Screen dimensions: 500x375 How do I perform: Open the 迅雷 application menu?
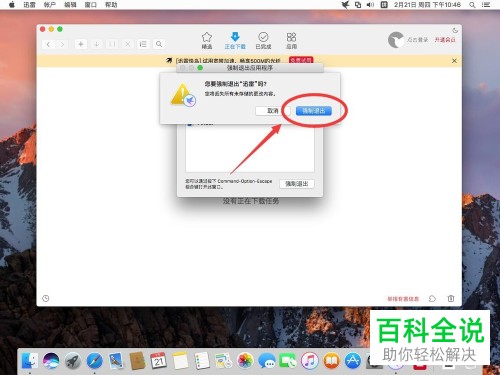29,5
